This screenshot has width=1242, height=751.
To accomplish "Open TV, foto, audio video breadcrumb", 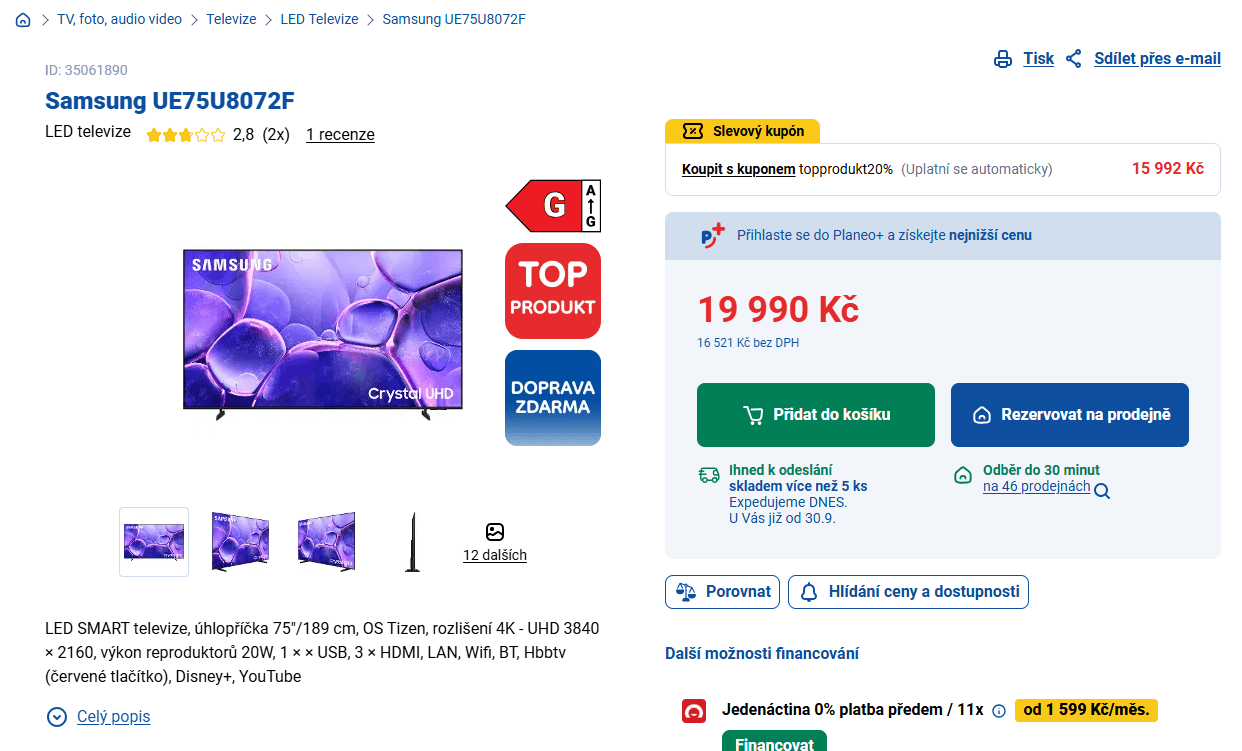I will coord(120,20).
